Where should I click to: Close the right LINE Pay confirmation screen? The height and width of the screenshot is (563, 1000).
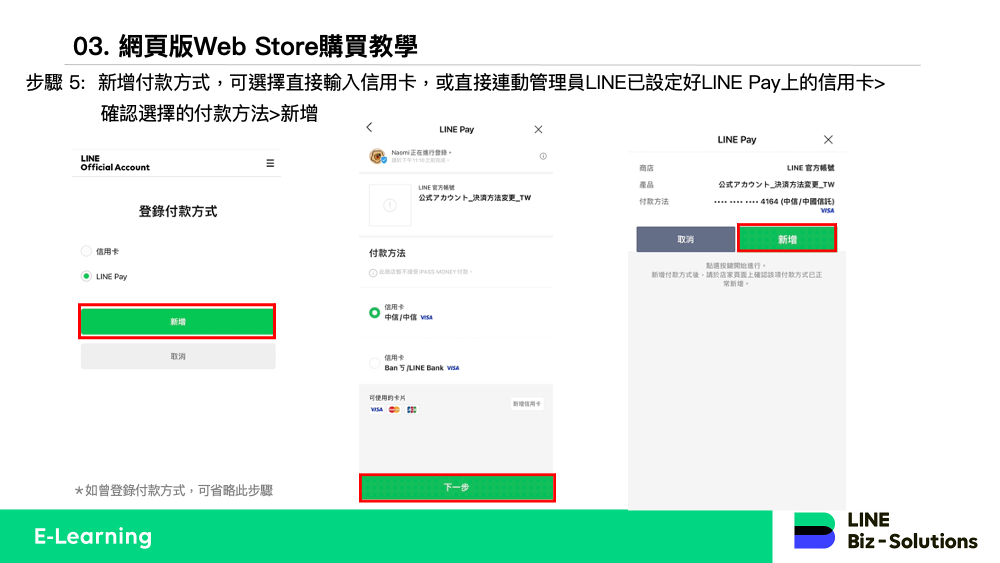pyautogui.click(x=828, y=139)
